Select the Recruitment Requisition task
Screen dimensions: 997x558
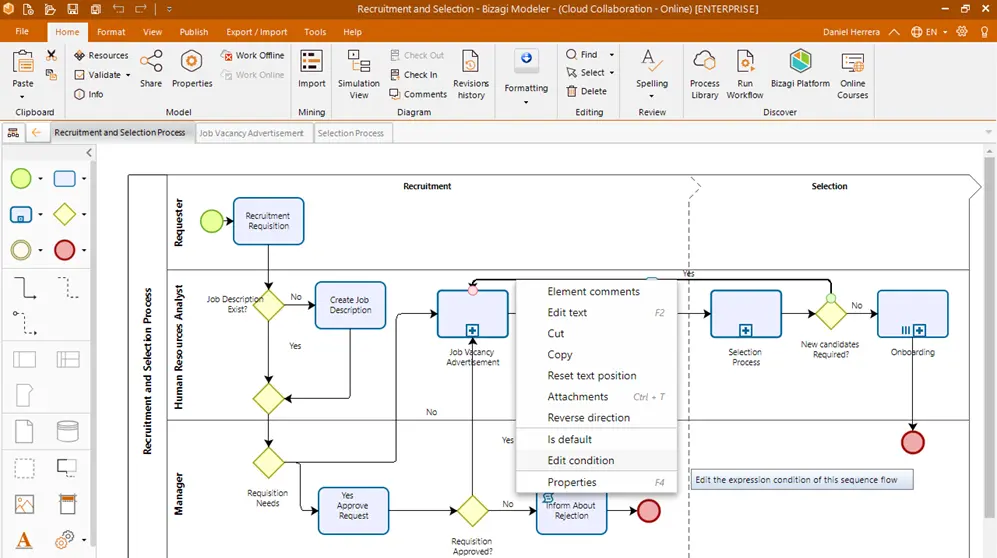[x=268, y=221]
